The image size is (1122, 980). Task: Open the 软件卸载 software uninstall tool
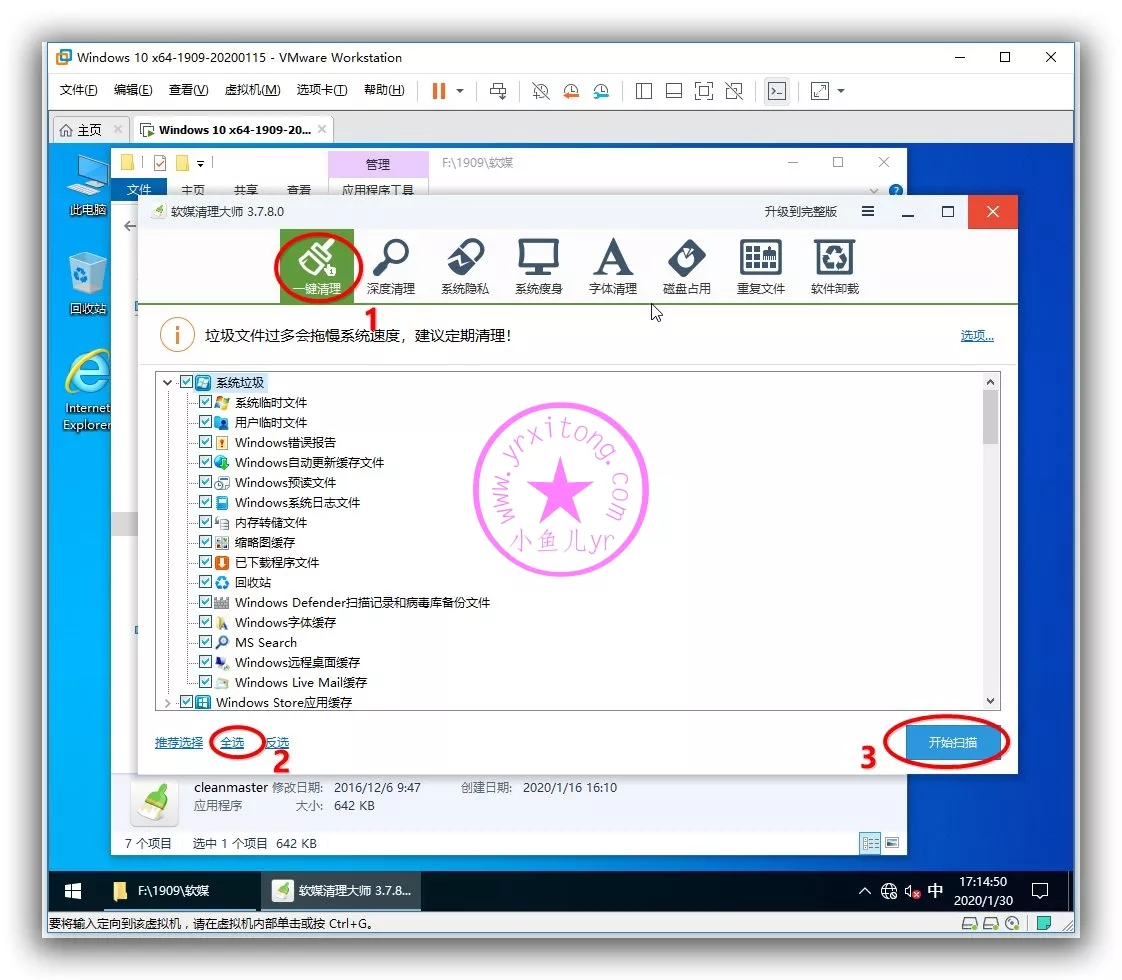click(834, 265)
